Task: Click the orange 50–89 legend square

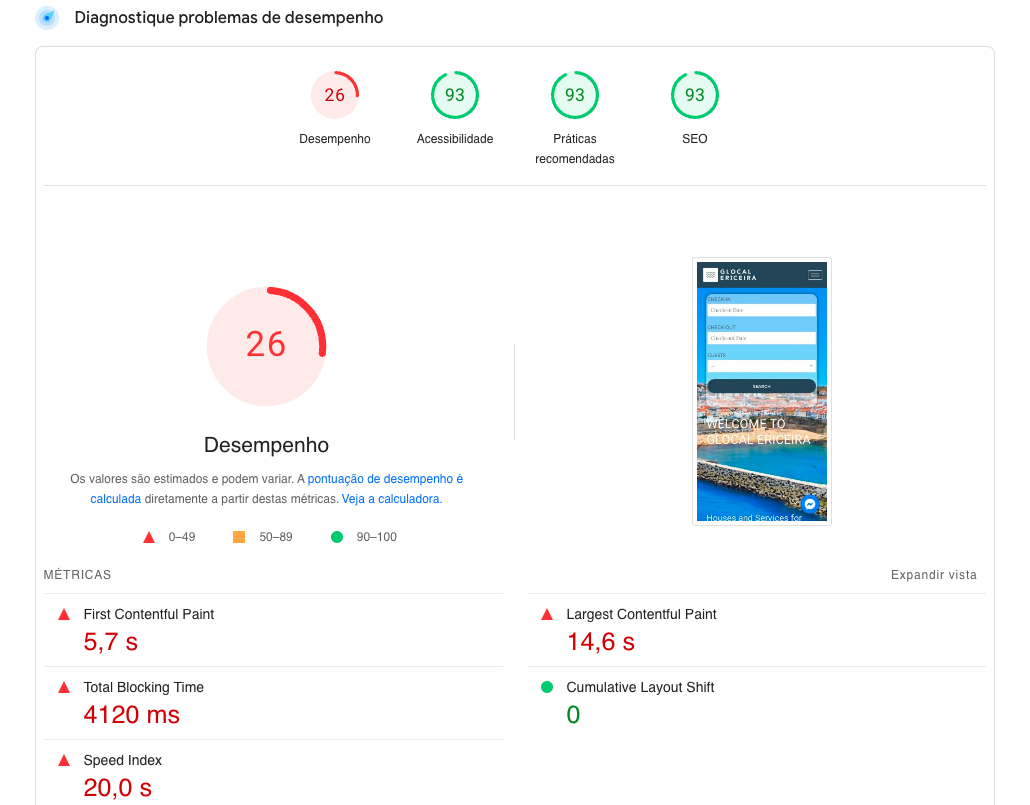Action: [239, 537]
